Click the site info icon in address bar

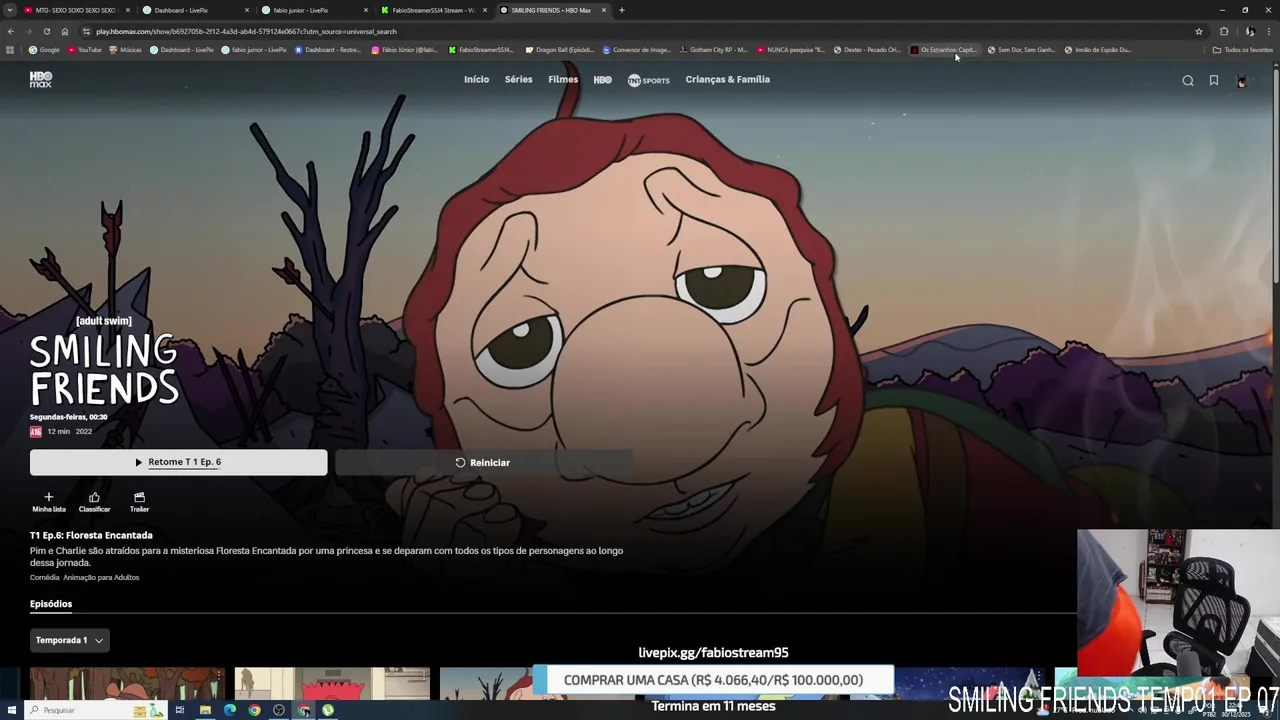tap(86, 31)
